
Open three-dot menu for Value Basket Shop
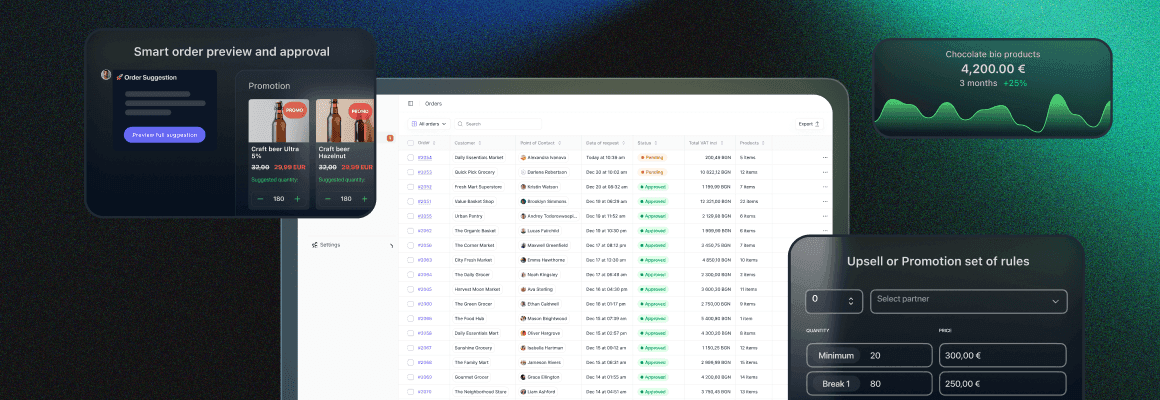pos(825,201)
